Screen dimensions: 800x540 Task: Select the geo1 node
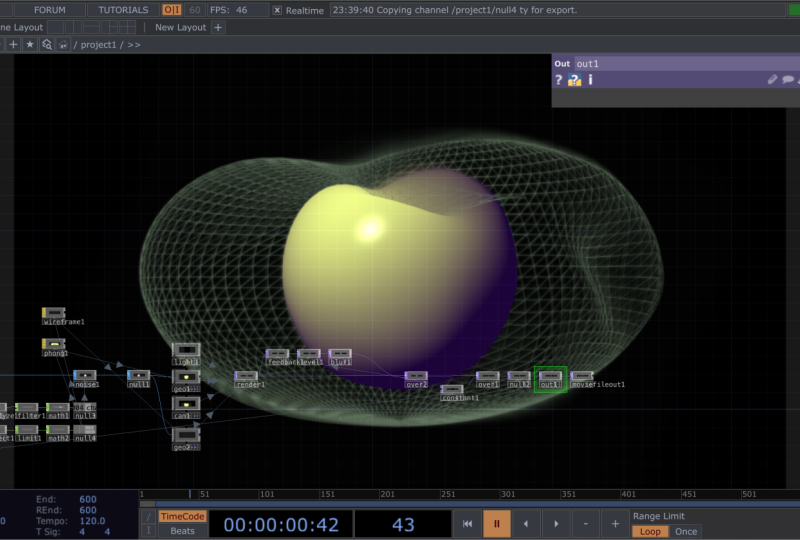click(186, 377)
